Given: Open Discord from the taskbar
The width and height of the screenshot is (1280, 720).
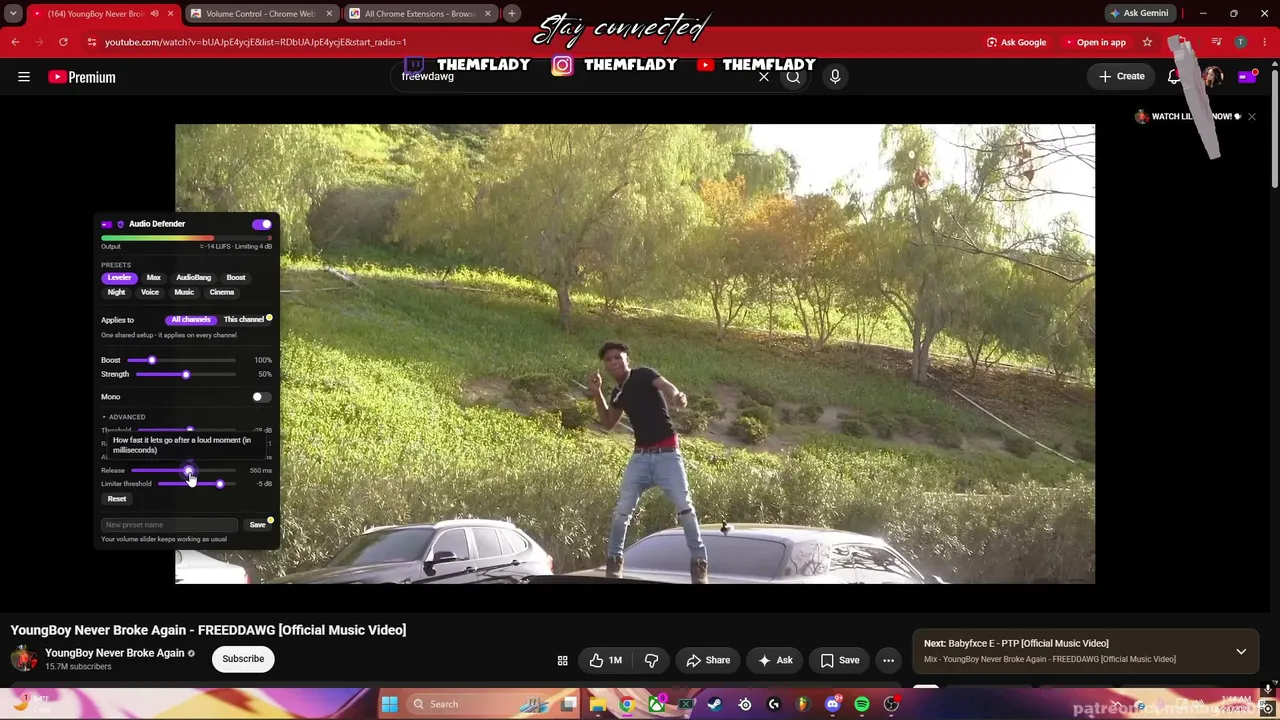Looking at the screenshot, I should click(x=833, y=704).
